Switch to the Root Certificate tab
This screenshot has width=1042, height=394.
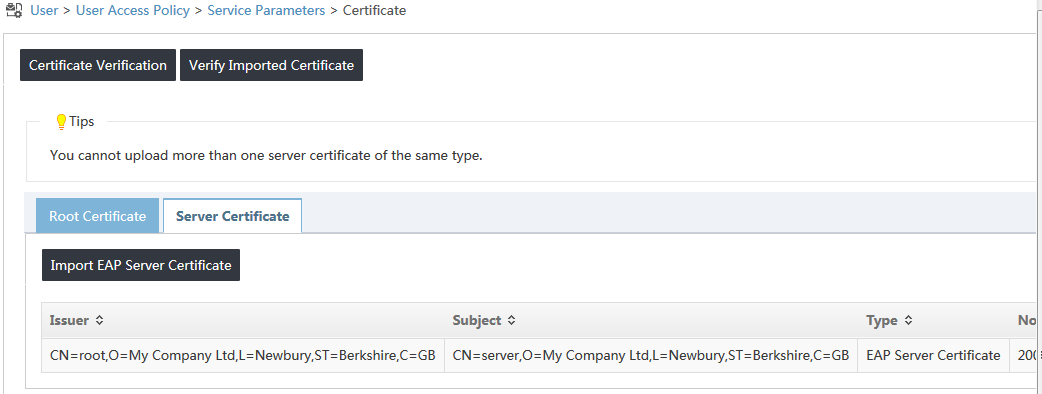[x=98, y=216]
